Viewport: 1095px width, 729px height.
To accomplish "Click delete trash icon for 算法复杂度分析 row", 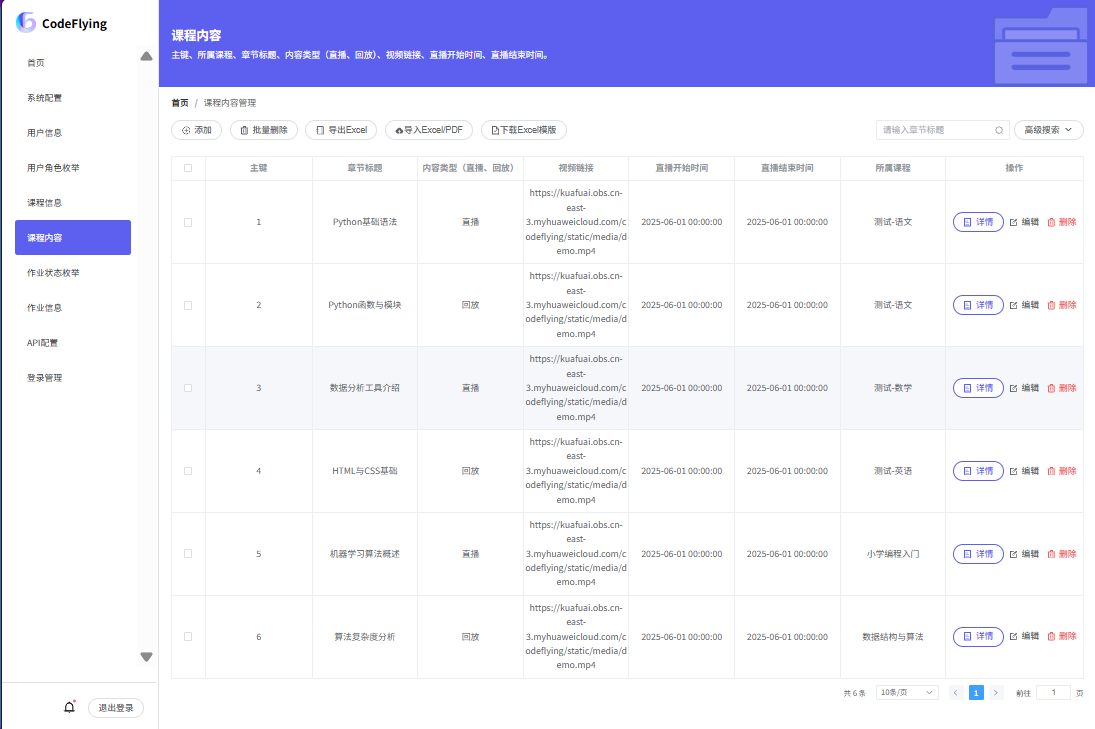I will pyautogui.click(x=1051, y=636).
